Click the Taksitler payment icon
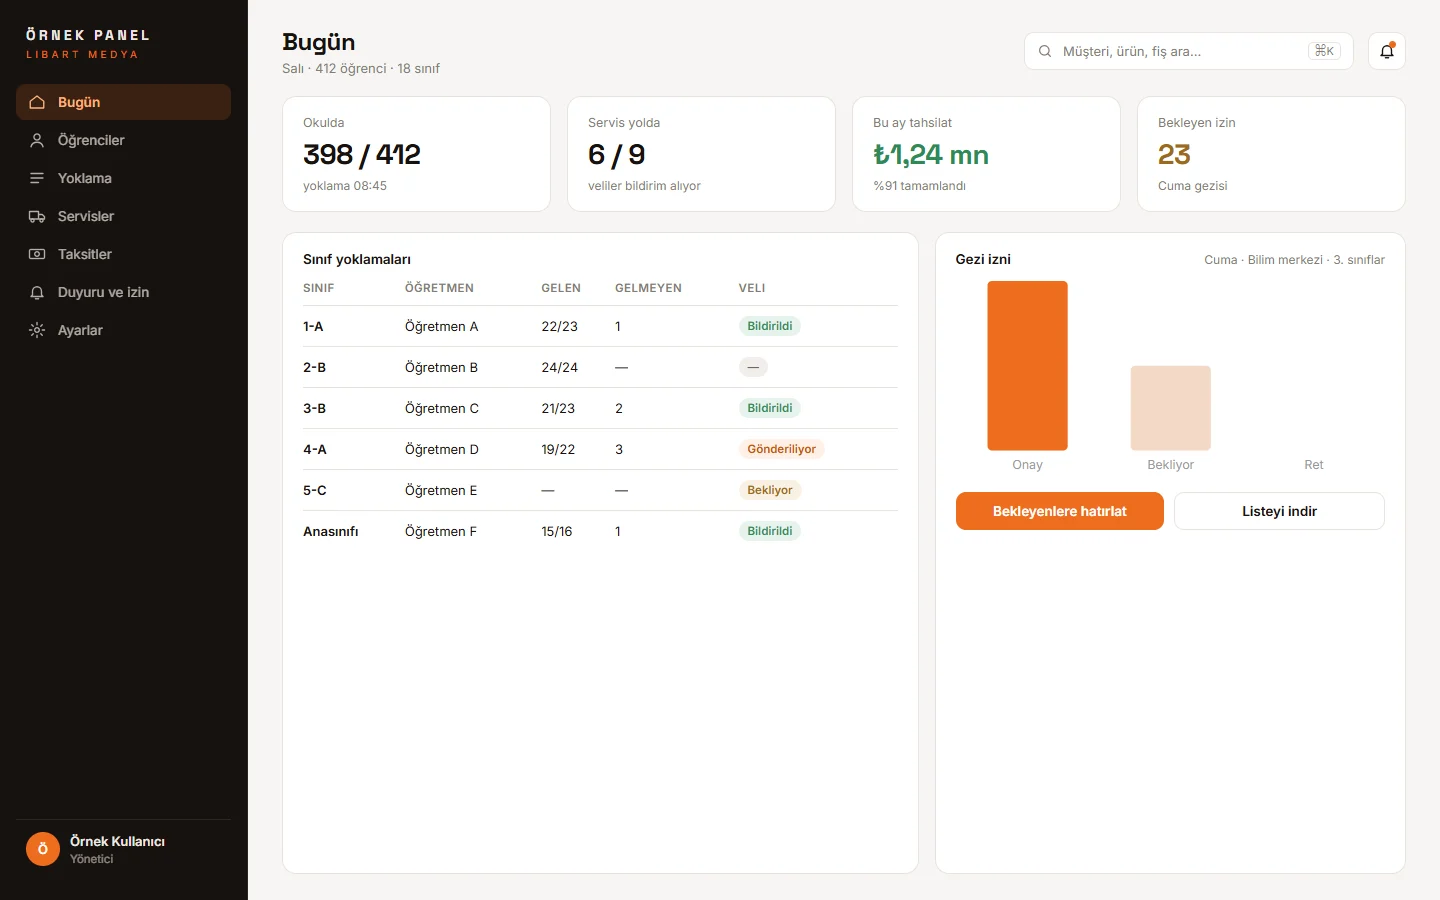The width and height of the screenshot is (1440, 900). click(37, 254)
